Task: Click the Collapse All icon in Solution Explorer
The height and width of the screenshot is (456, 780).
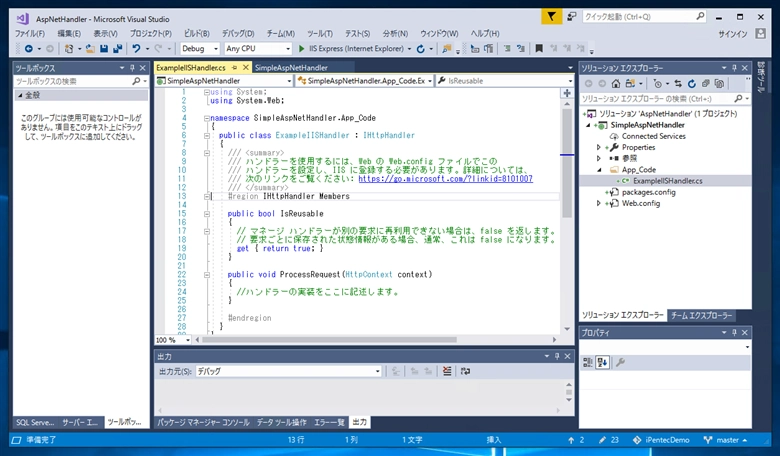Action: [x=705, y=84]
